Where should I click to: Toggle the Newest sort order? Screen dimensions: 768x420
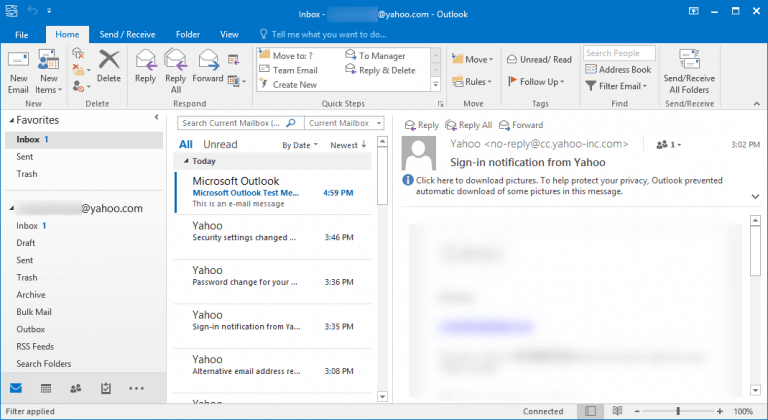point(348,145)
